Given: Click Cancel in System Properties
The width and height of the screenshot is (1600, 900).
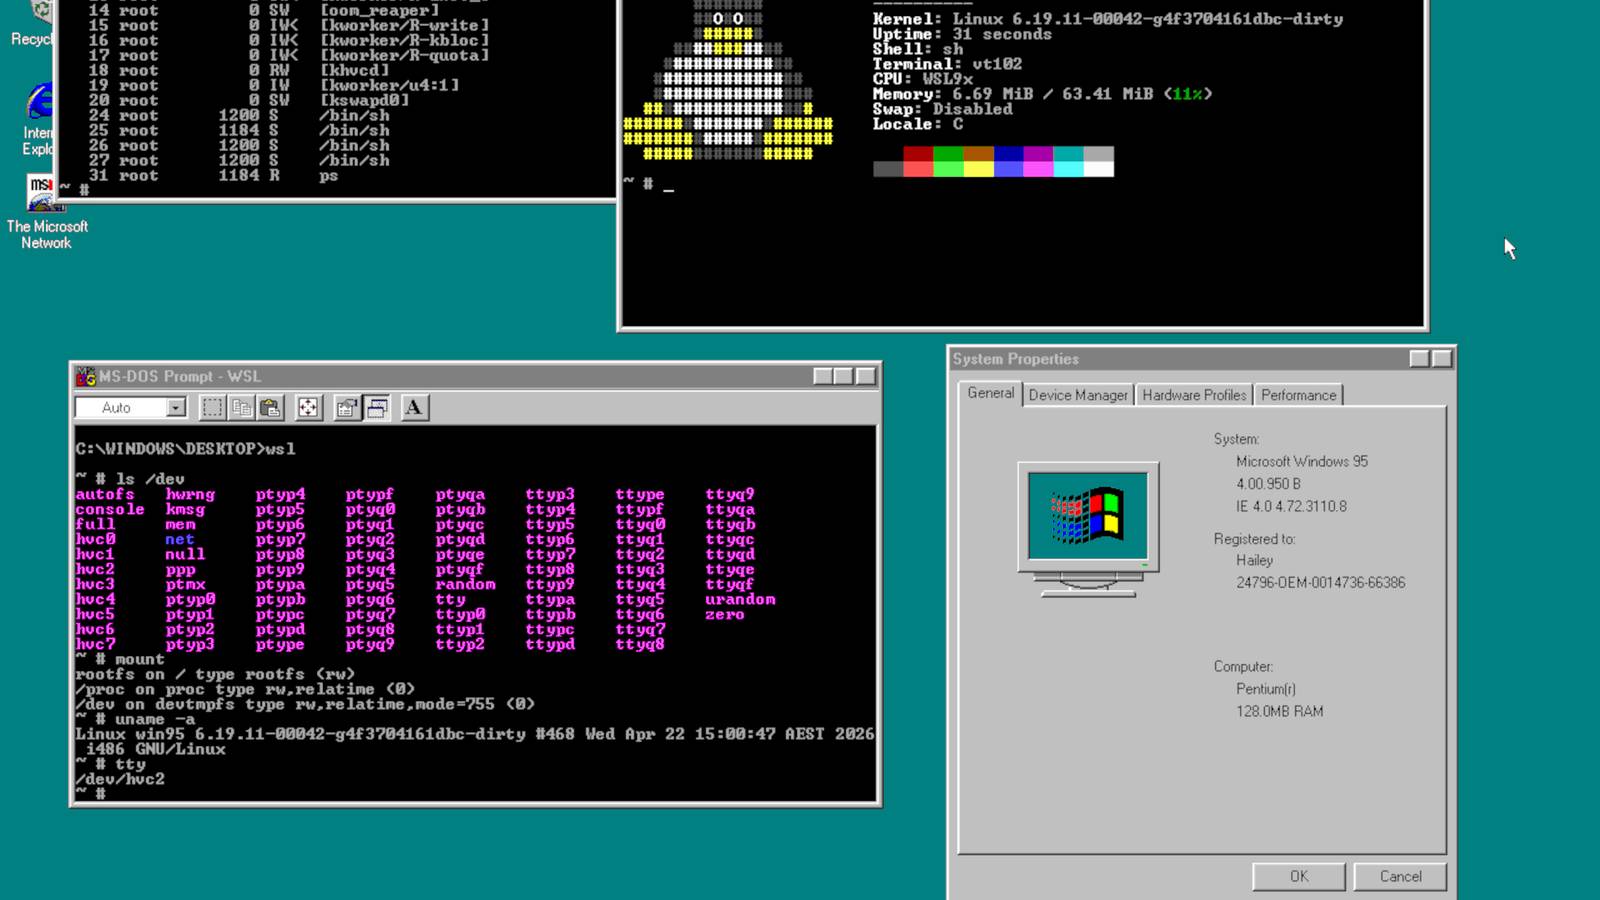Looking at the screenshot, I should pos(1400,876).
